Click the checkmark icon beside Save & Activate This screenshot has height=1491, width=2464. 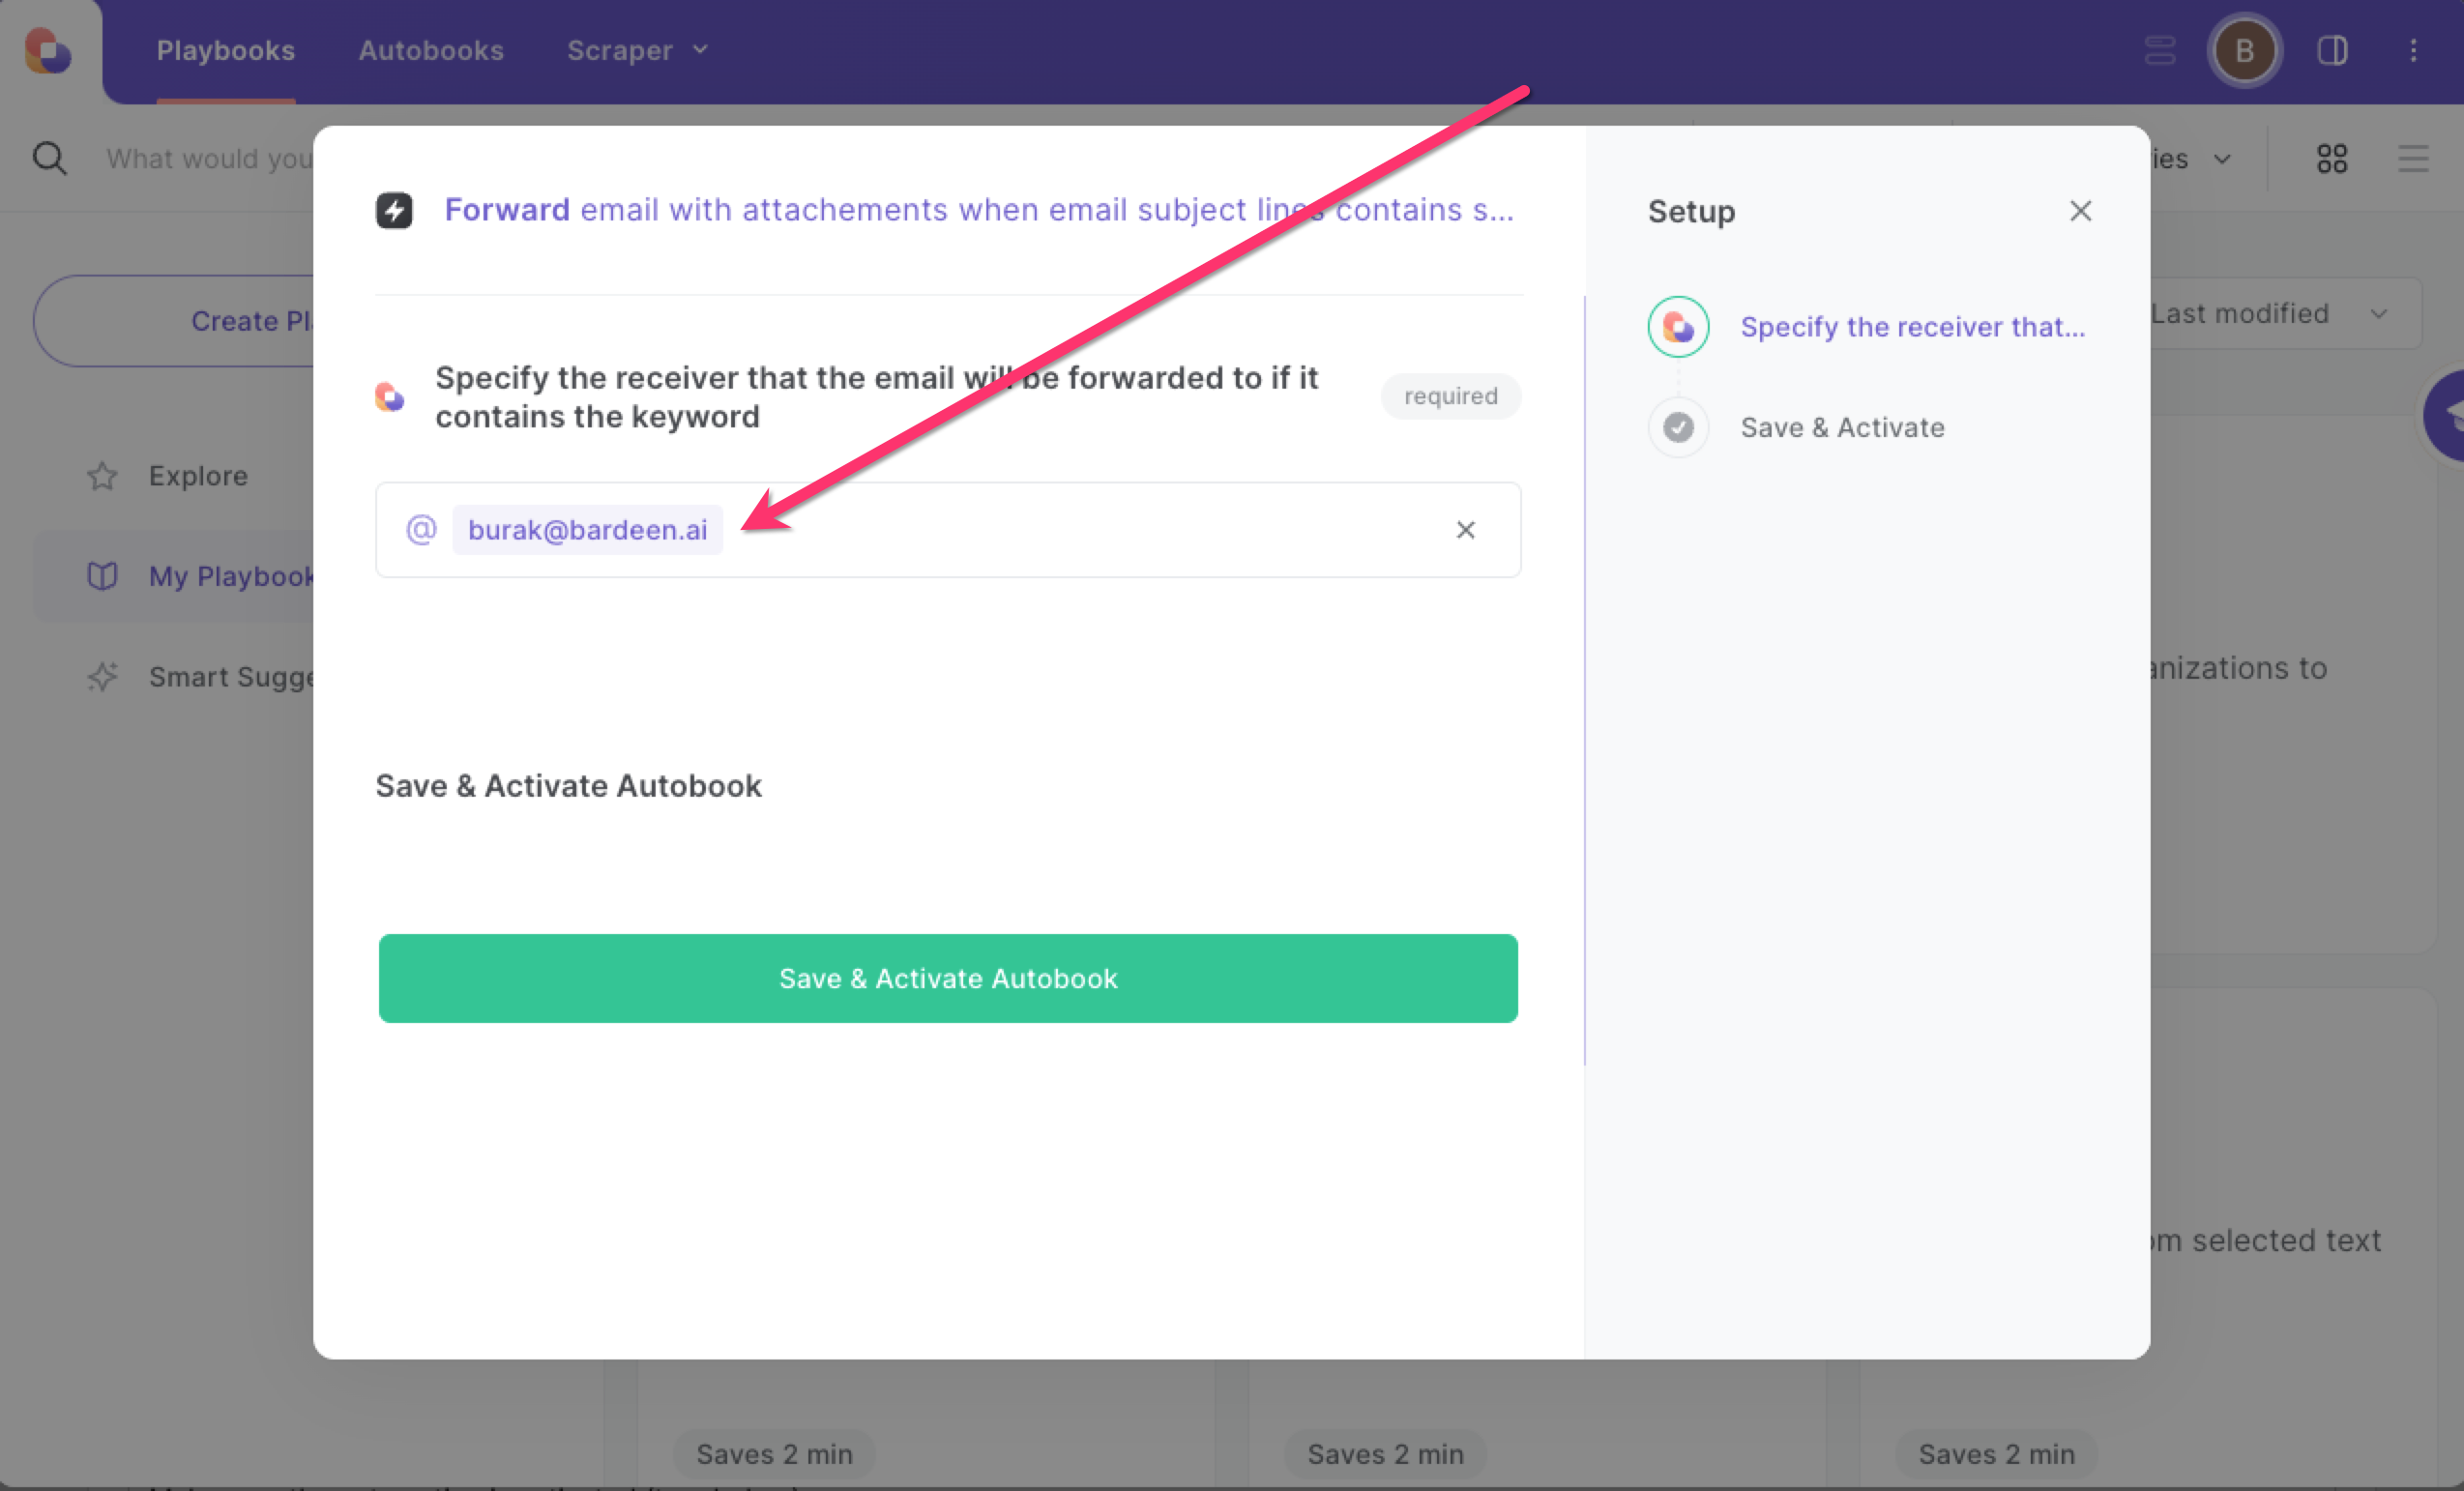[1679, 427]
